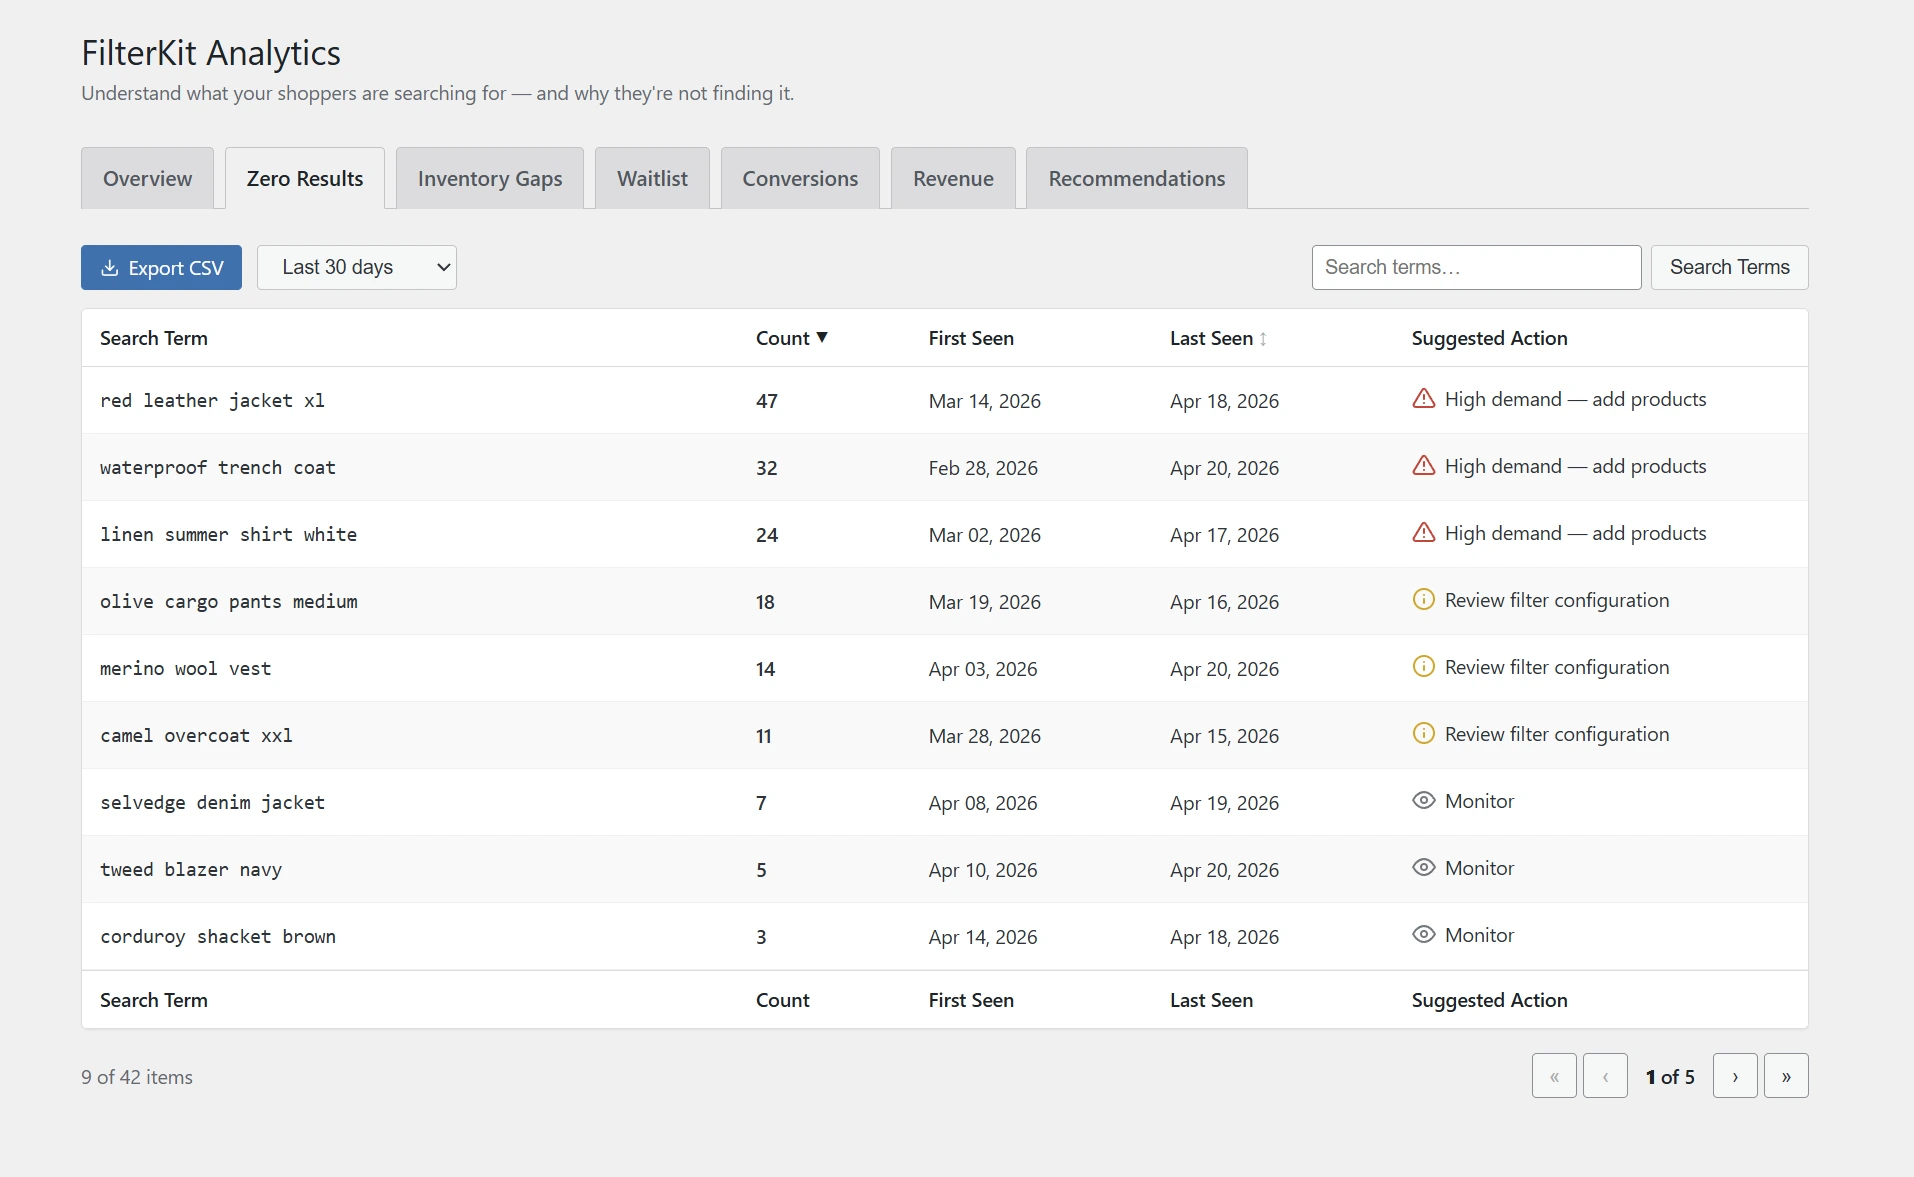This screenshot has height=1177, width=1914.
Task: Open the Recommendations tab
Action: click(x=1137, y=178)
